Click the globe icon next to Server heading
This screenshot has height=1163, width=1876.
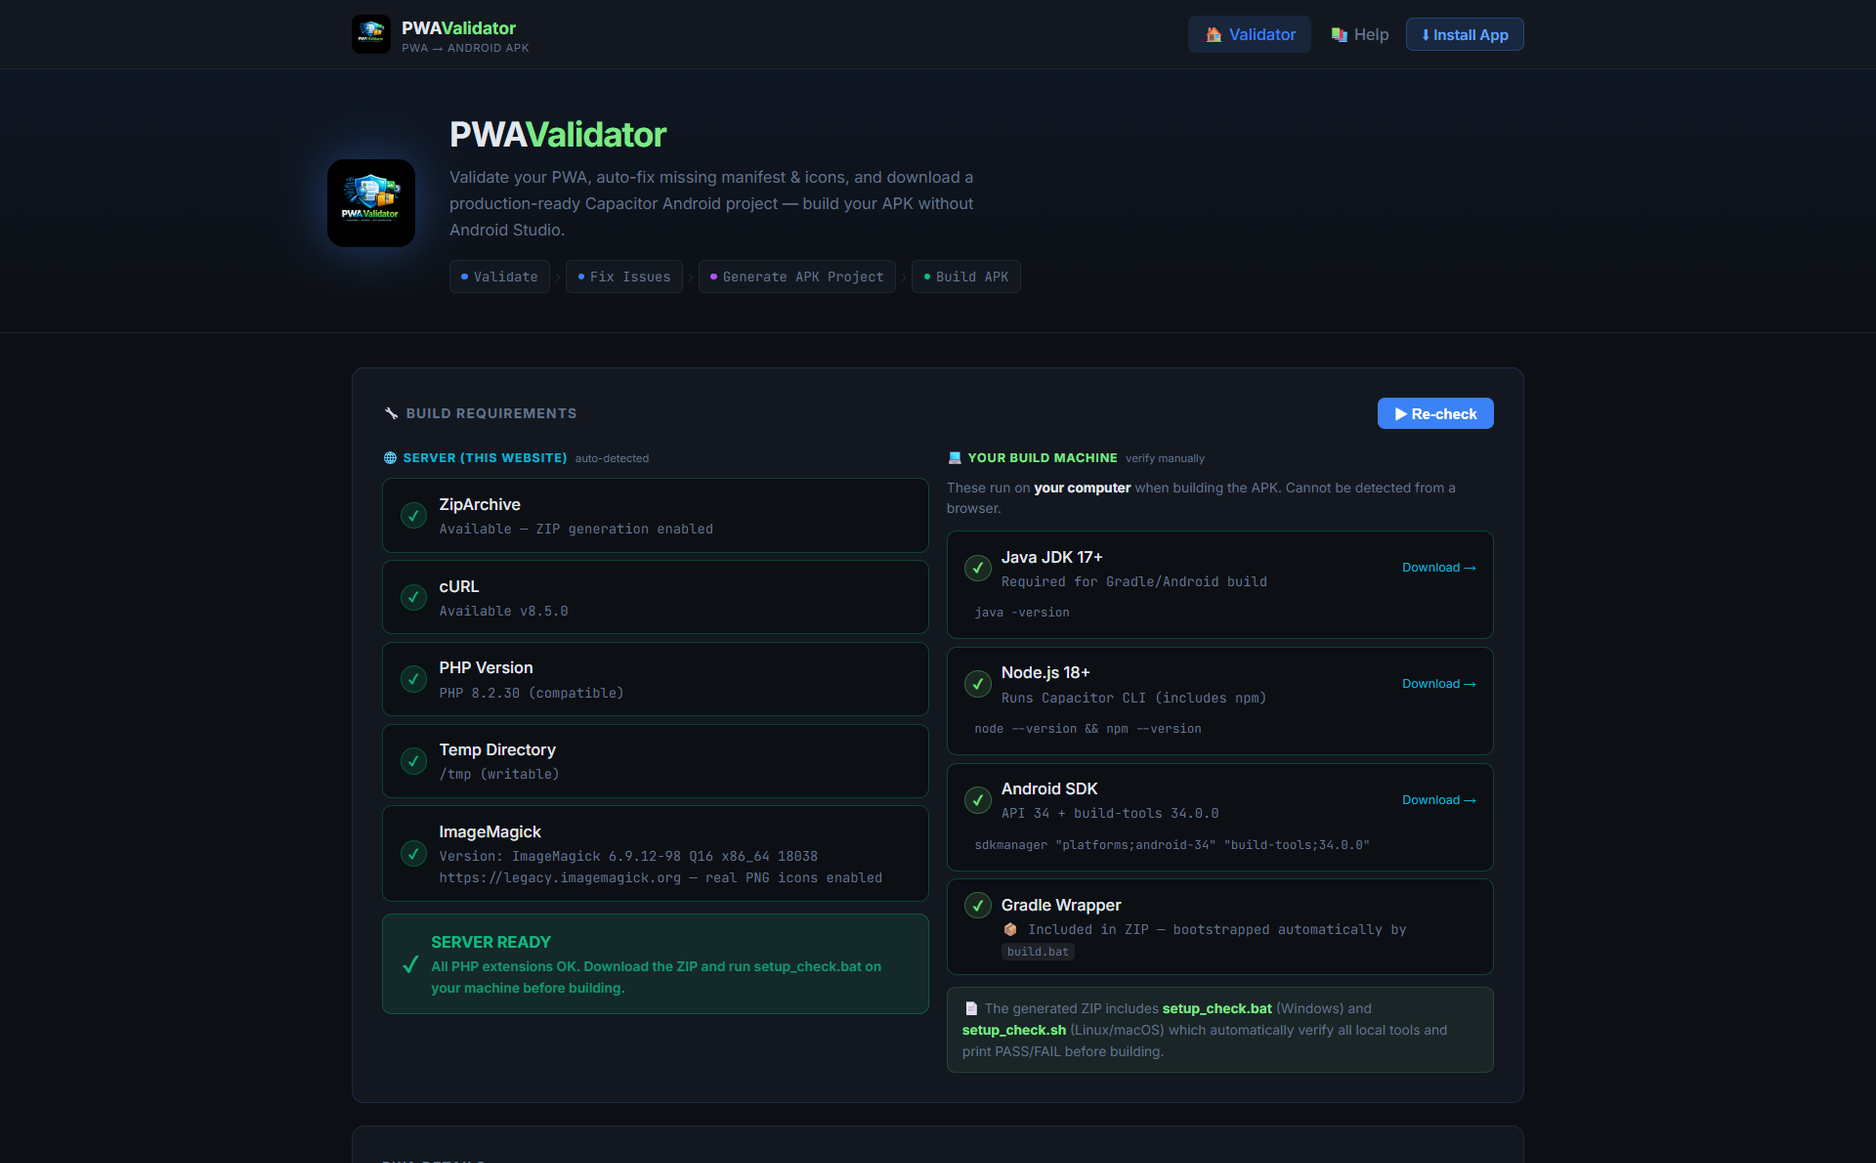(390, 458)
